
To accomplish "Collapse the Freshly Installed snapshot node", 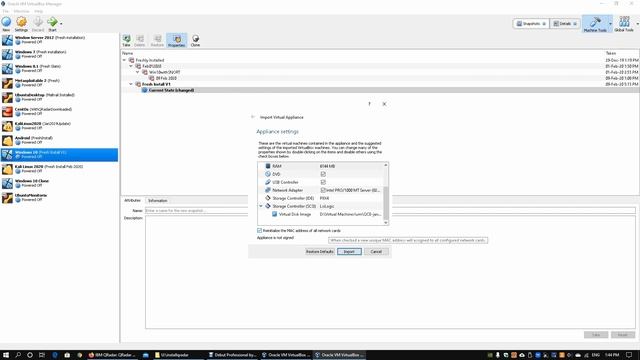I will pos(124,60).
